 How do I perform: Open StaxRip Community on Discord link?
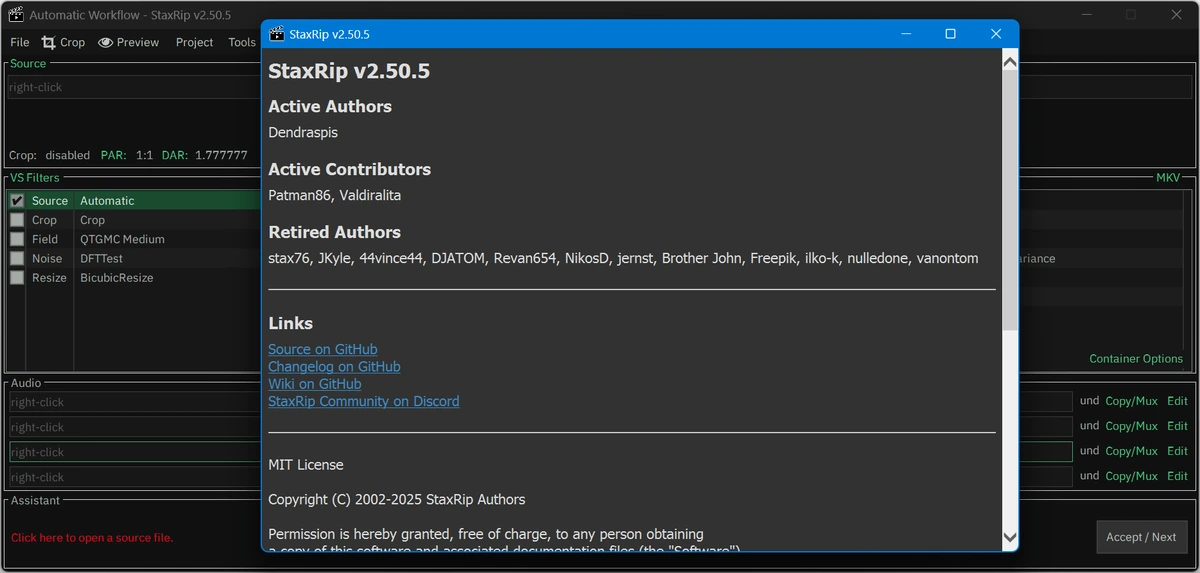click(x=364, y=401)
